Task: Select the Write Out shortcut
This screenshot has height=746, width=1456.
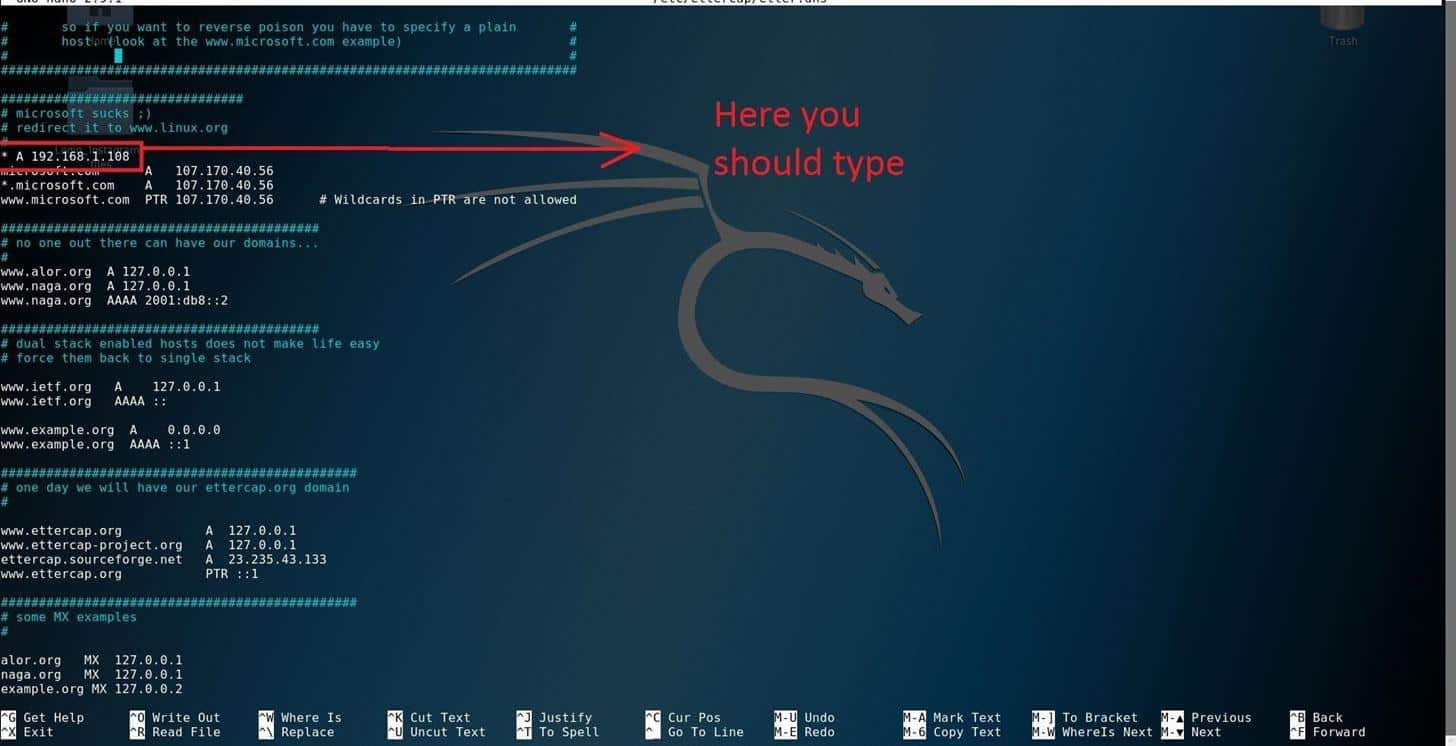Action: (175, 718)
